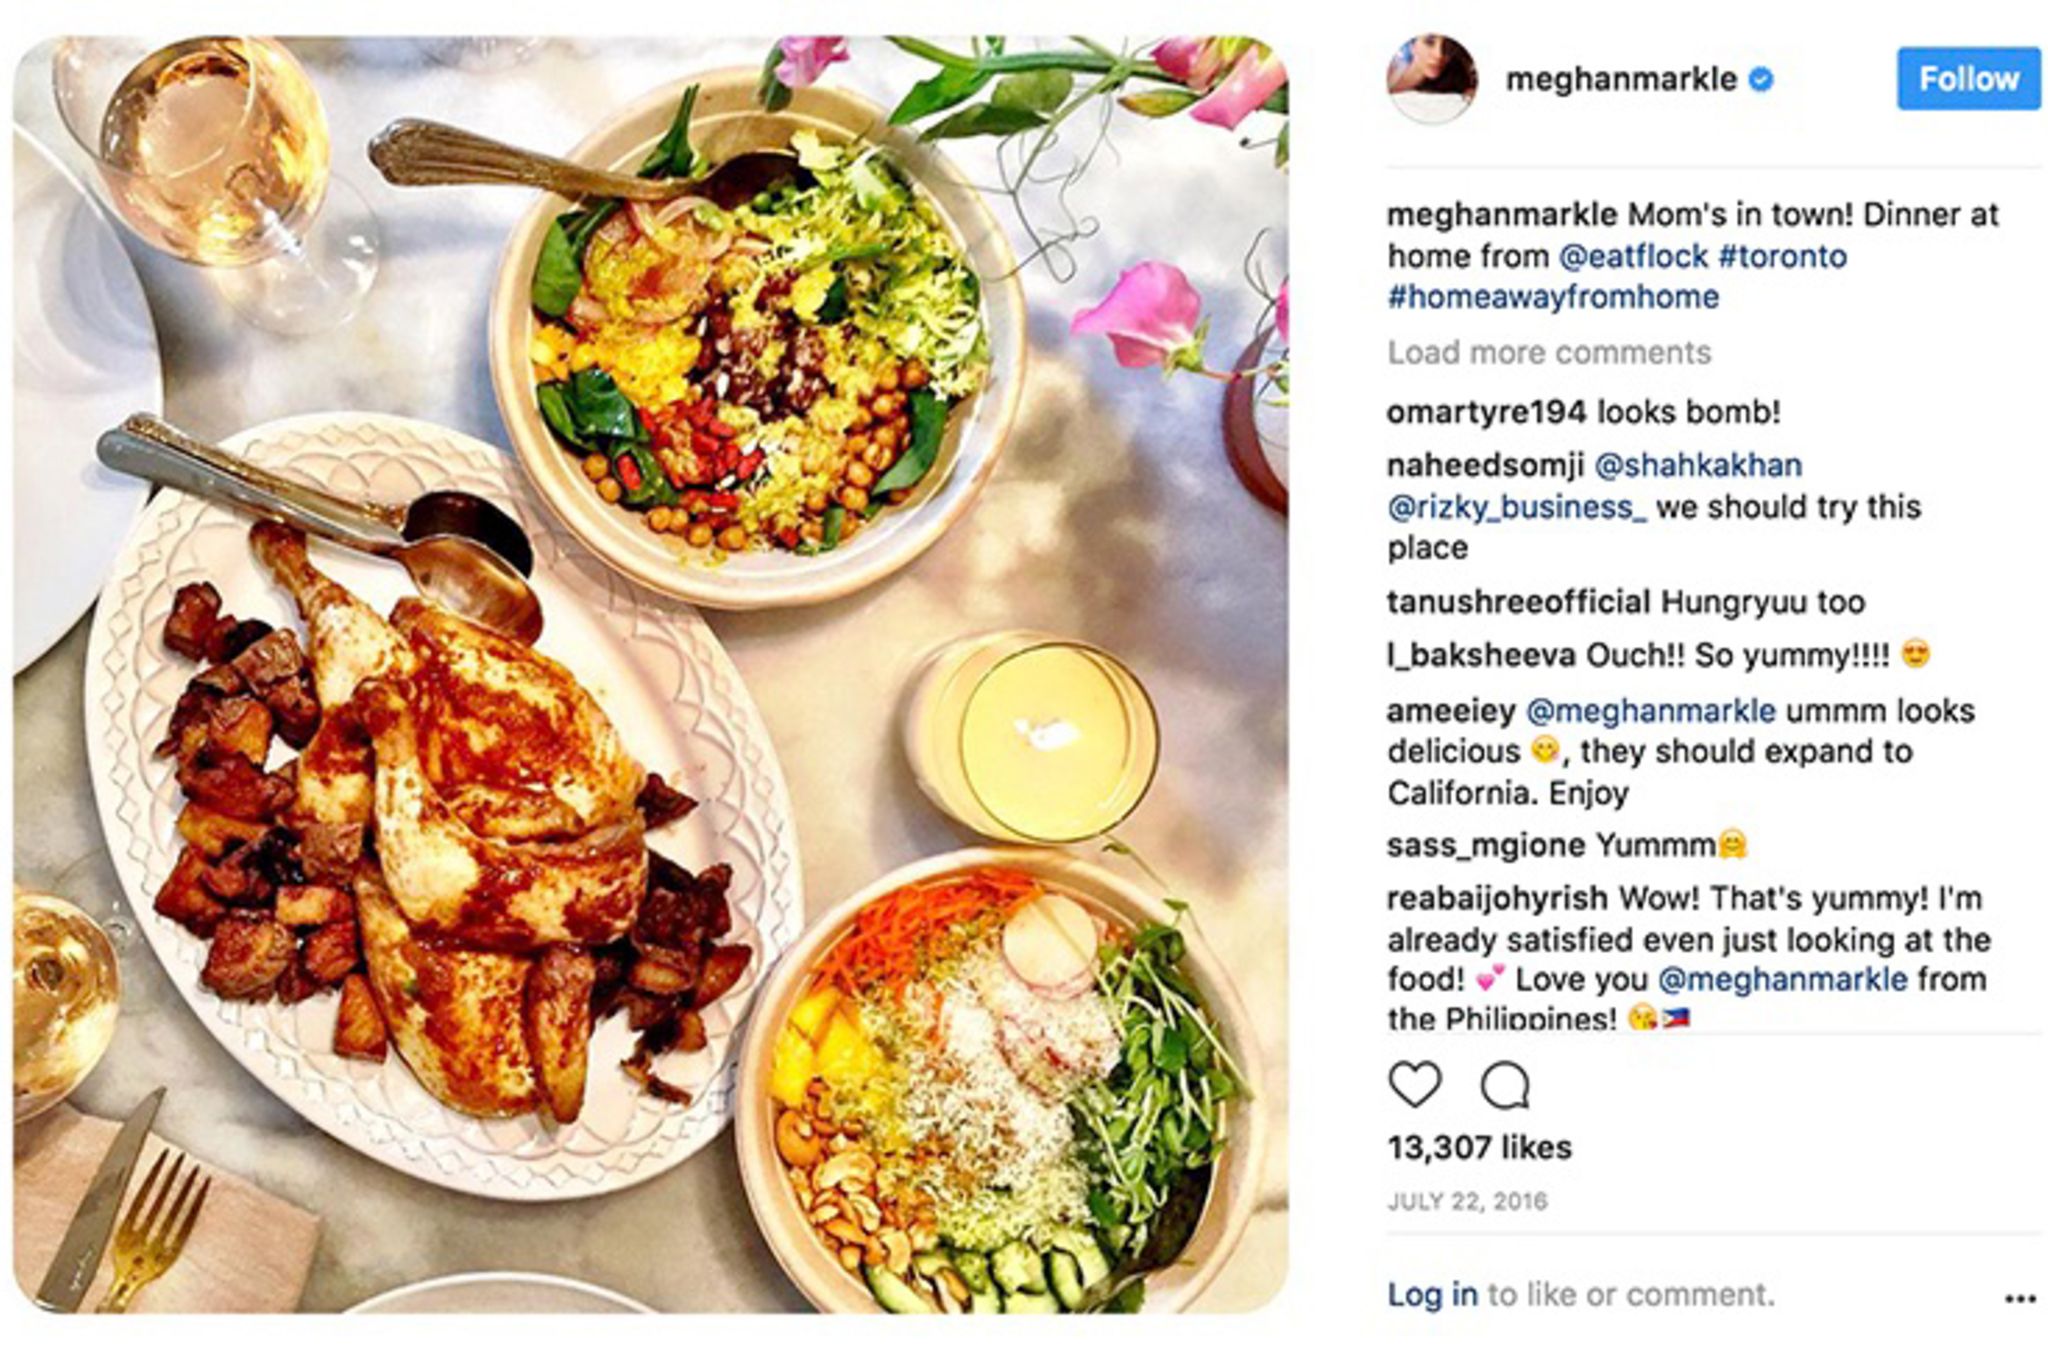Viewport: 2048px width, 1365px height.
Task: Open the #homeawayfromhome hashtag
Action: (1553, 297)
